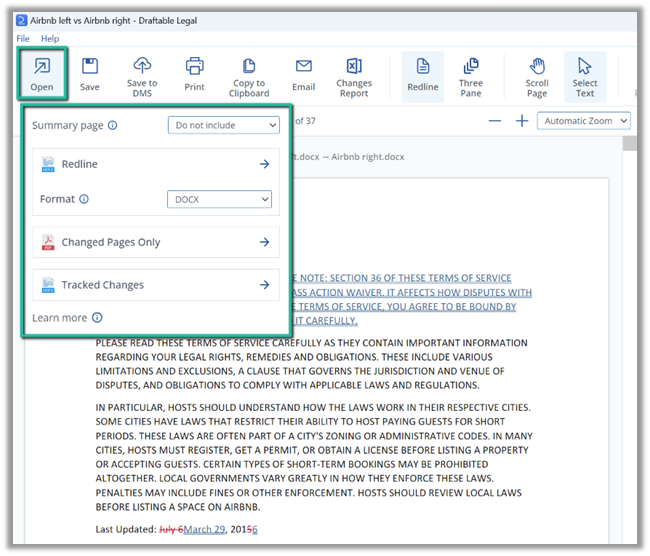650x556 pixels.
Task: Zoom in with plus button
Action: [x=522, y=121]
